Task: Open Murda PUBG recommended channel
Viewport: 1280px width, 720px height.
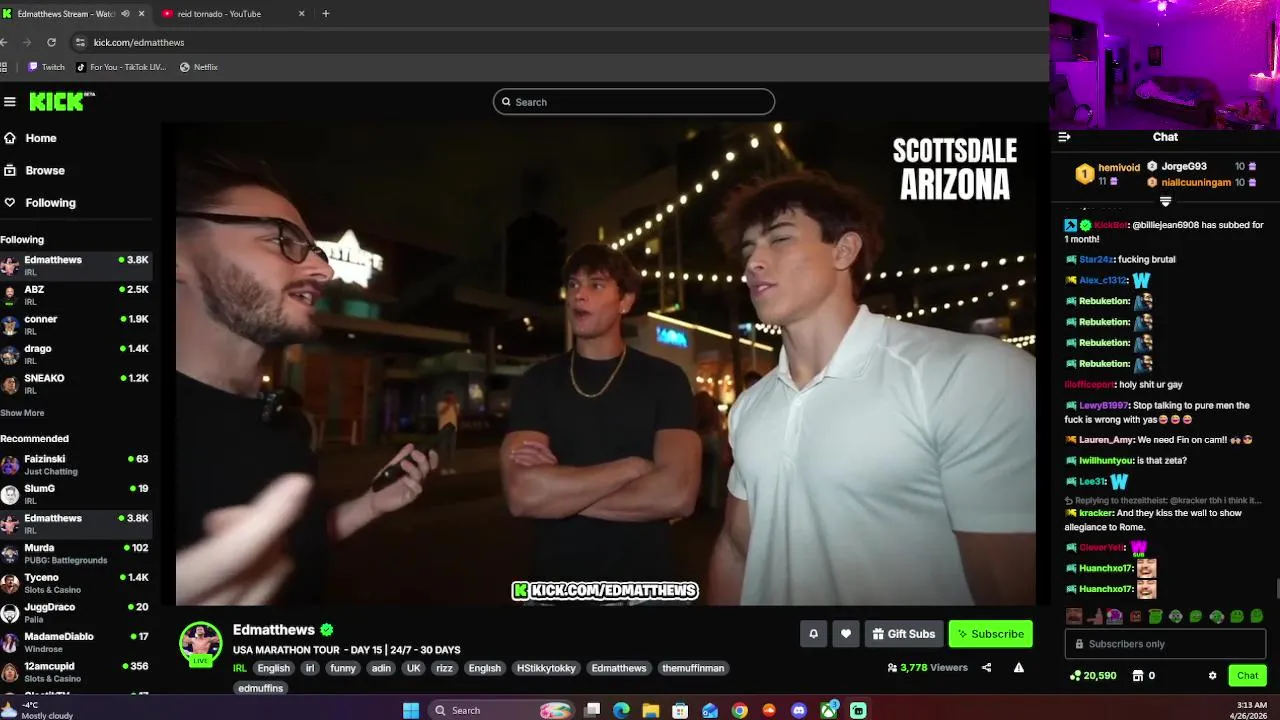Action: pyautogui.click(x=76, y=554)
